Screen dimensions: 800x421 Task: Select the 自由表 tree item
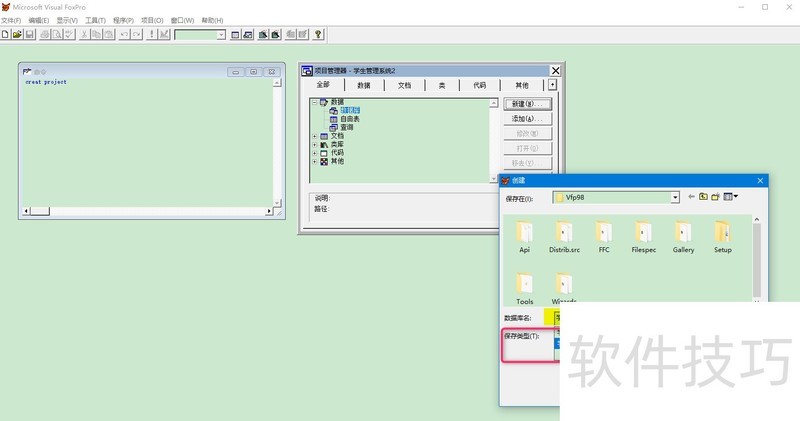pos(350,119)
